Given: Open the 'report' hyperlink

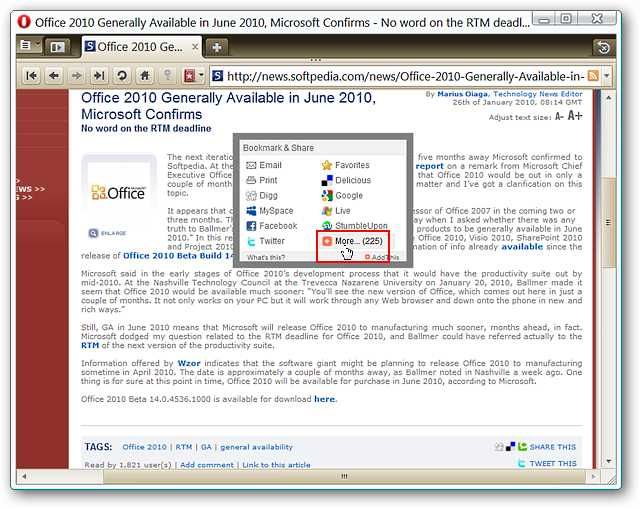Looking at the screenshot, I should point(429,166).
